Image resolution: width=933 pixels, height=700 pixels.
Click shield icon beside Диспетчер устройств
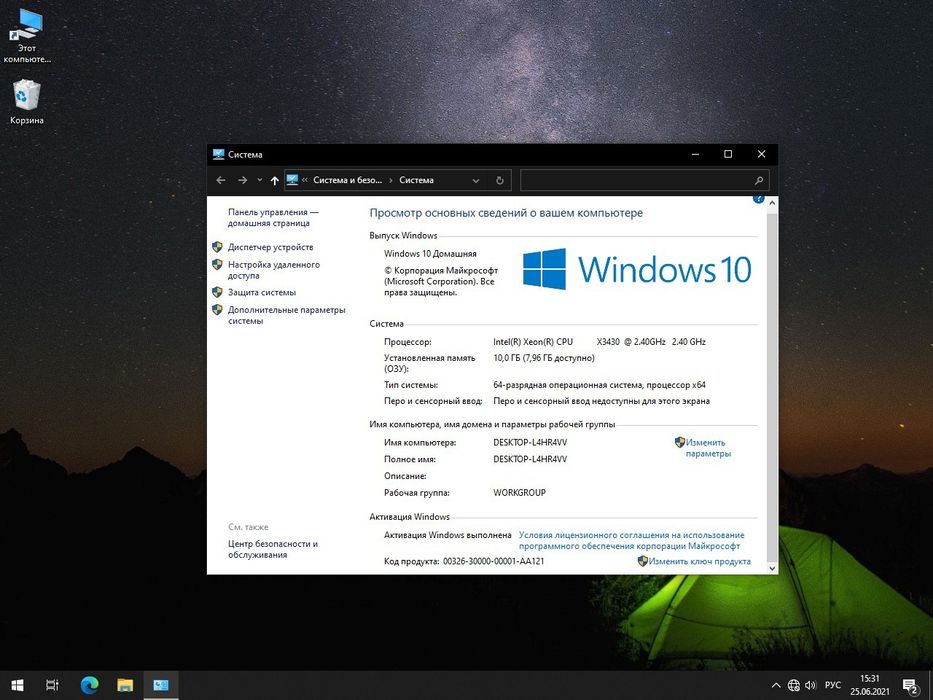(x=217, y=247)
